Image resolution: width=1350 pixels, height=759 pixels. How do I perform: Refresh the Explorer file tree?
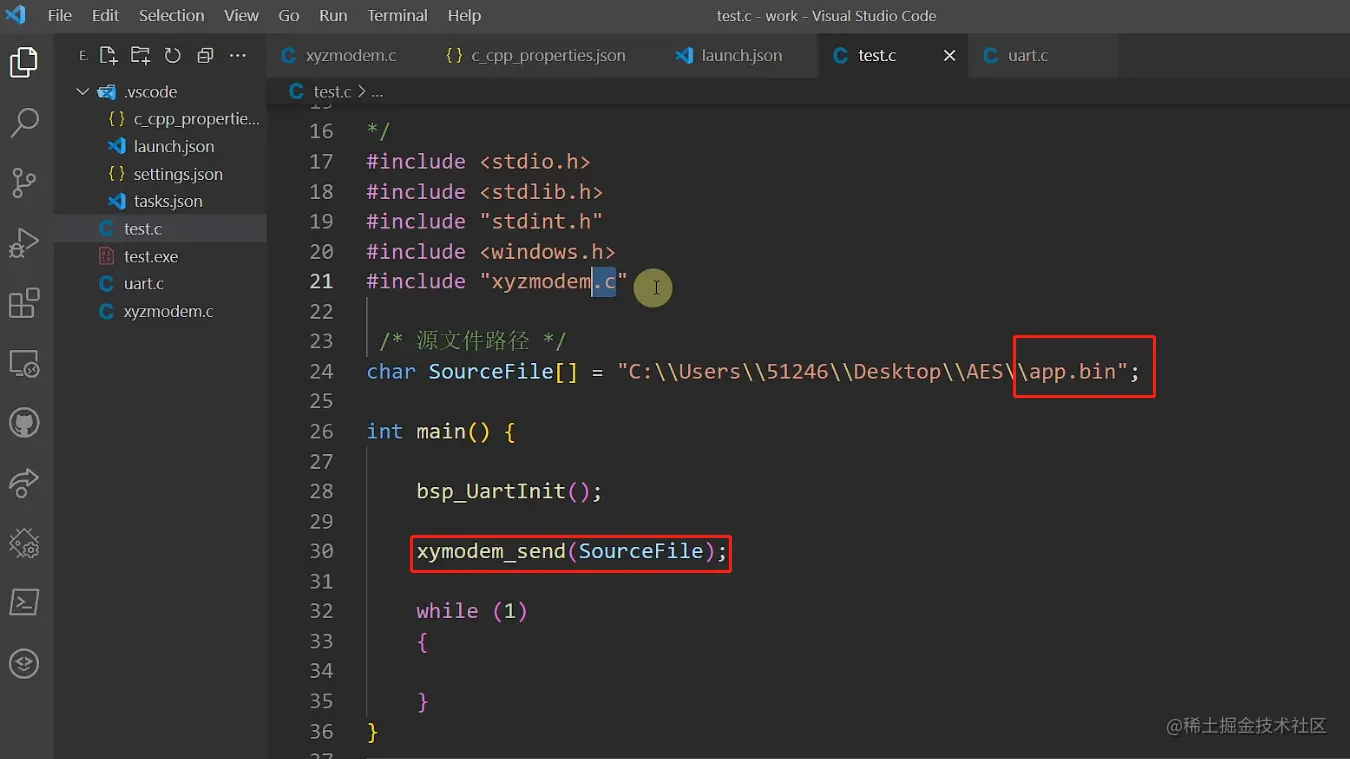coord(173,56)
